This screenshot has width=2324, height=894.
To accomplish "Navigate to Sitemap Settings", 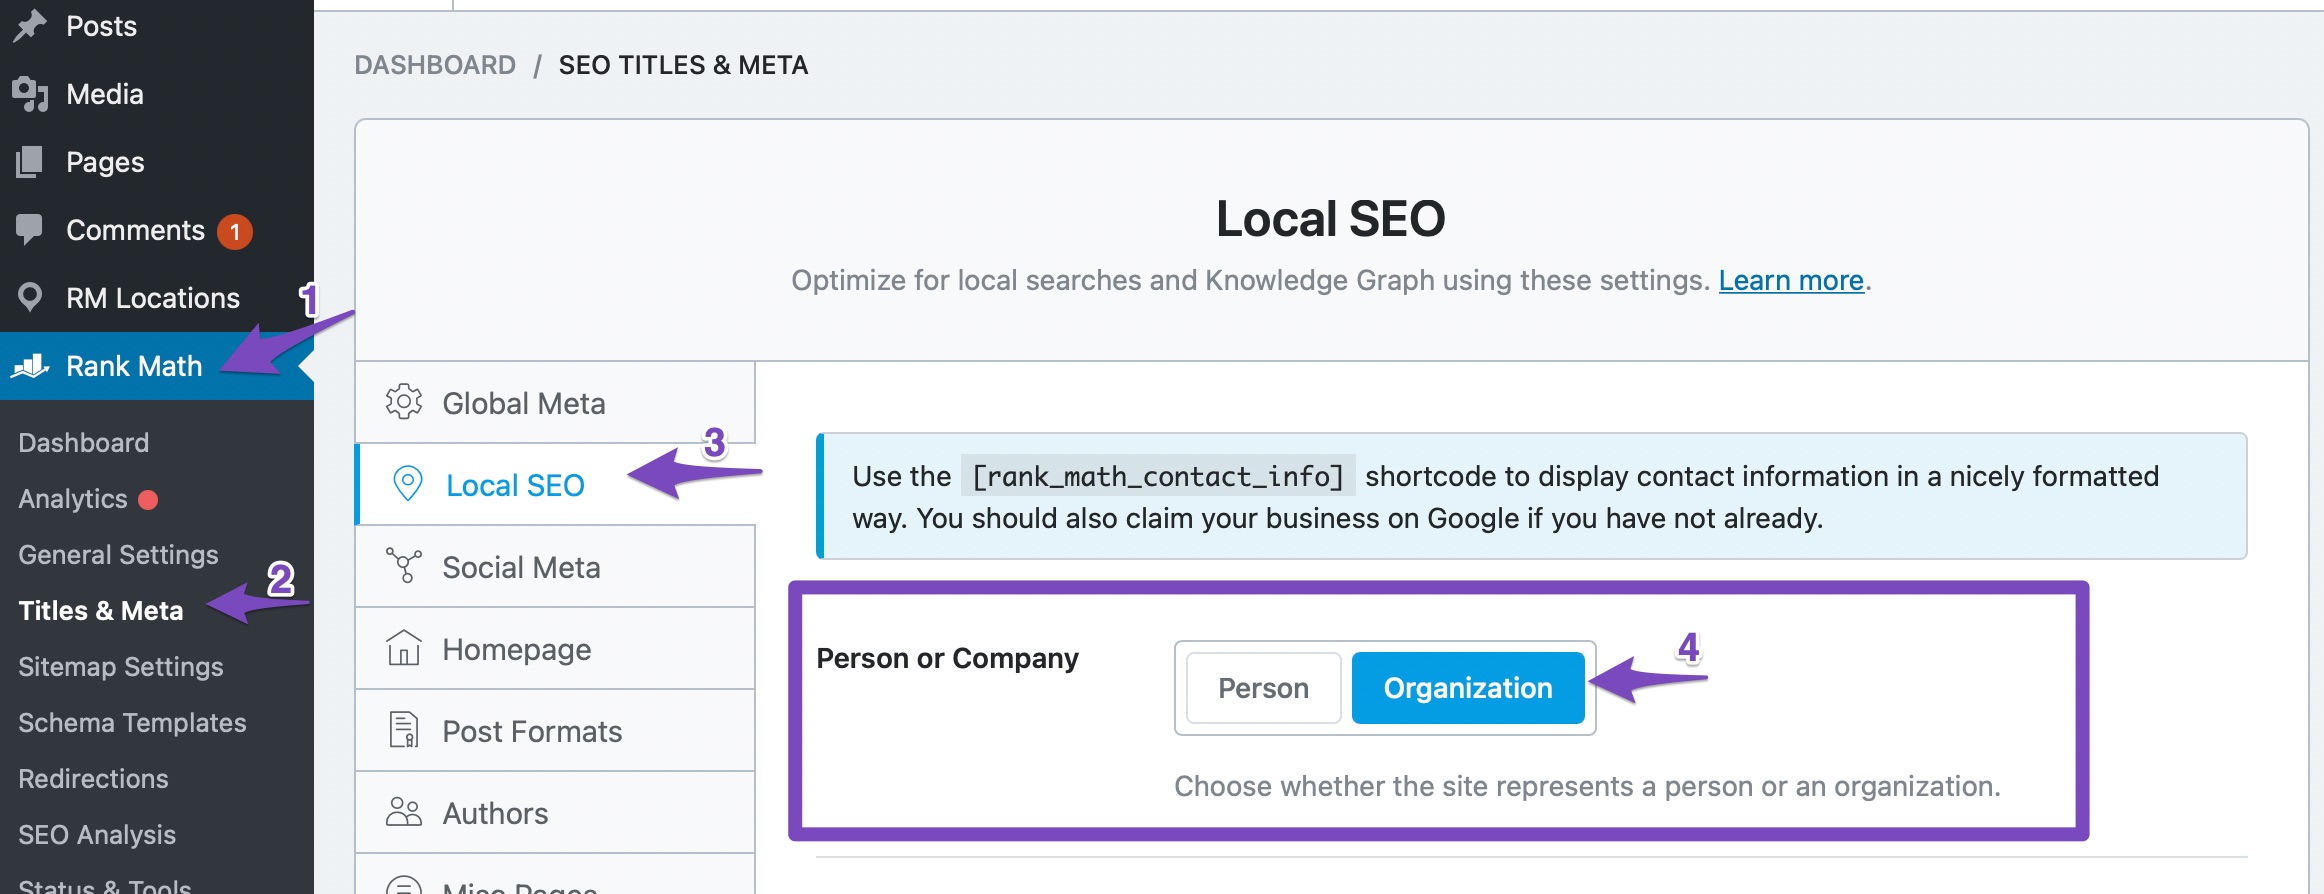I will click(x=121, y=666).
